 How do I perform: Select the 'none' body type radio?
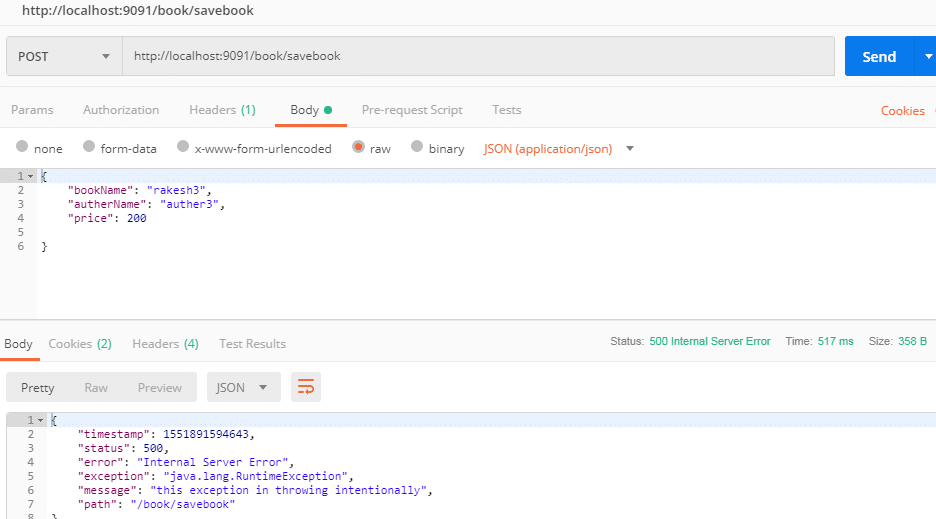pos(22,148)
